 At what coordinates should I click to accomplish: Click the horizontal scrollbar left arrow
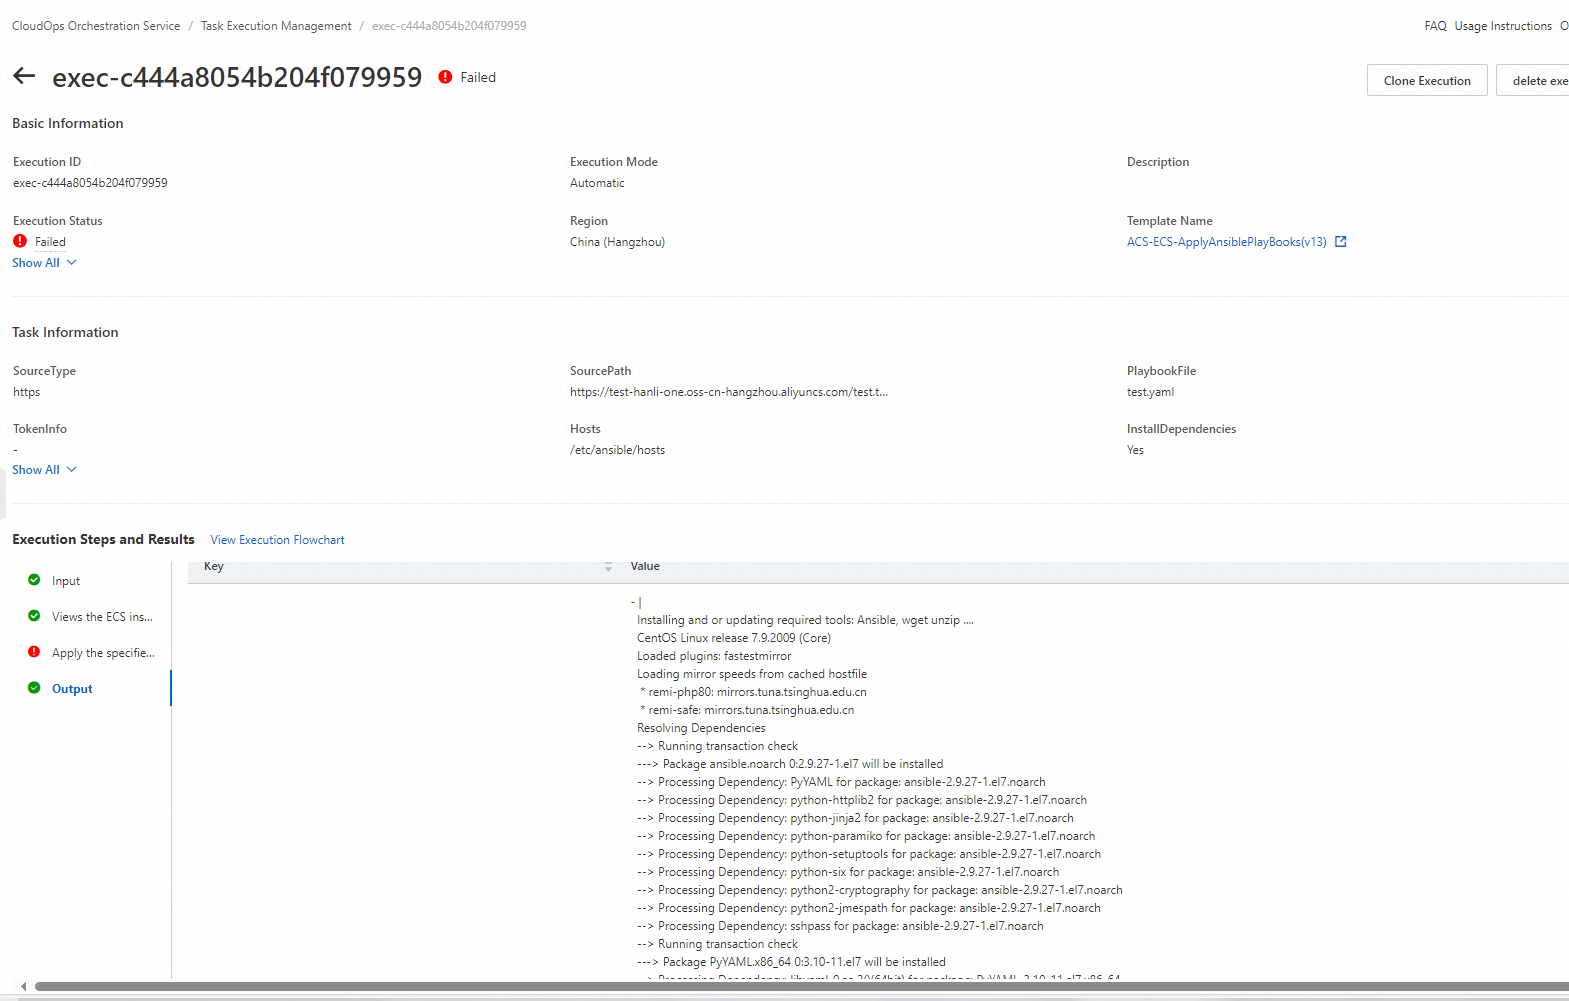[x=24, y=986]
